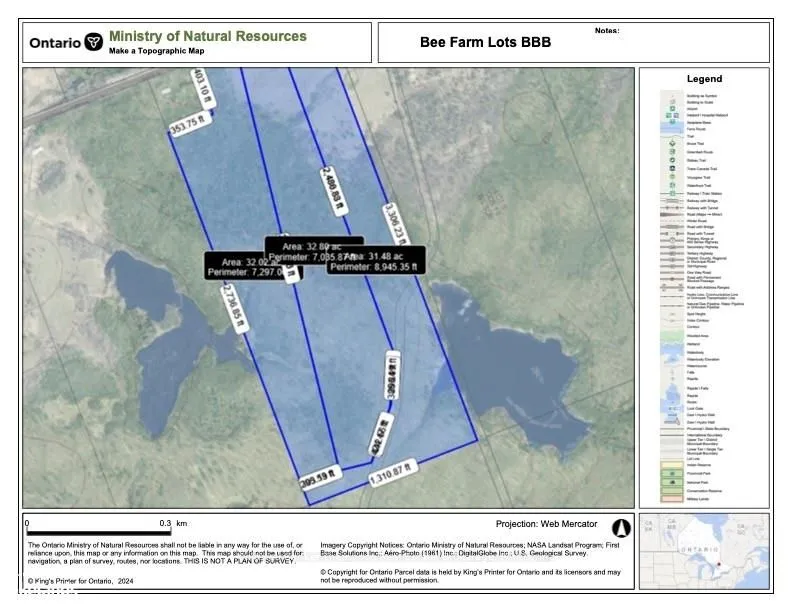The width and height of the screenshot is (792, 612).
Task: Click the Ontario trillium logo icon
Action: click(x=93, y=43)
